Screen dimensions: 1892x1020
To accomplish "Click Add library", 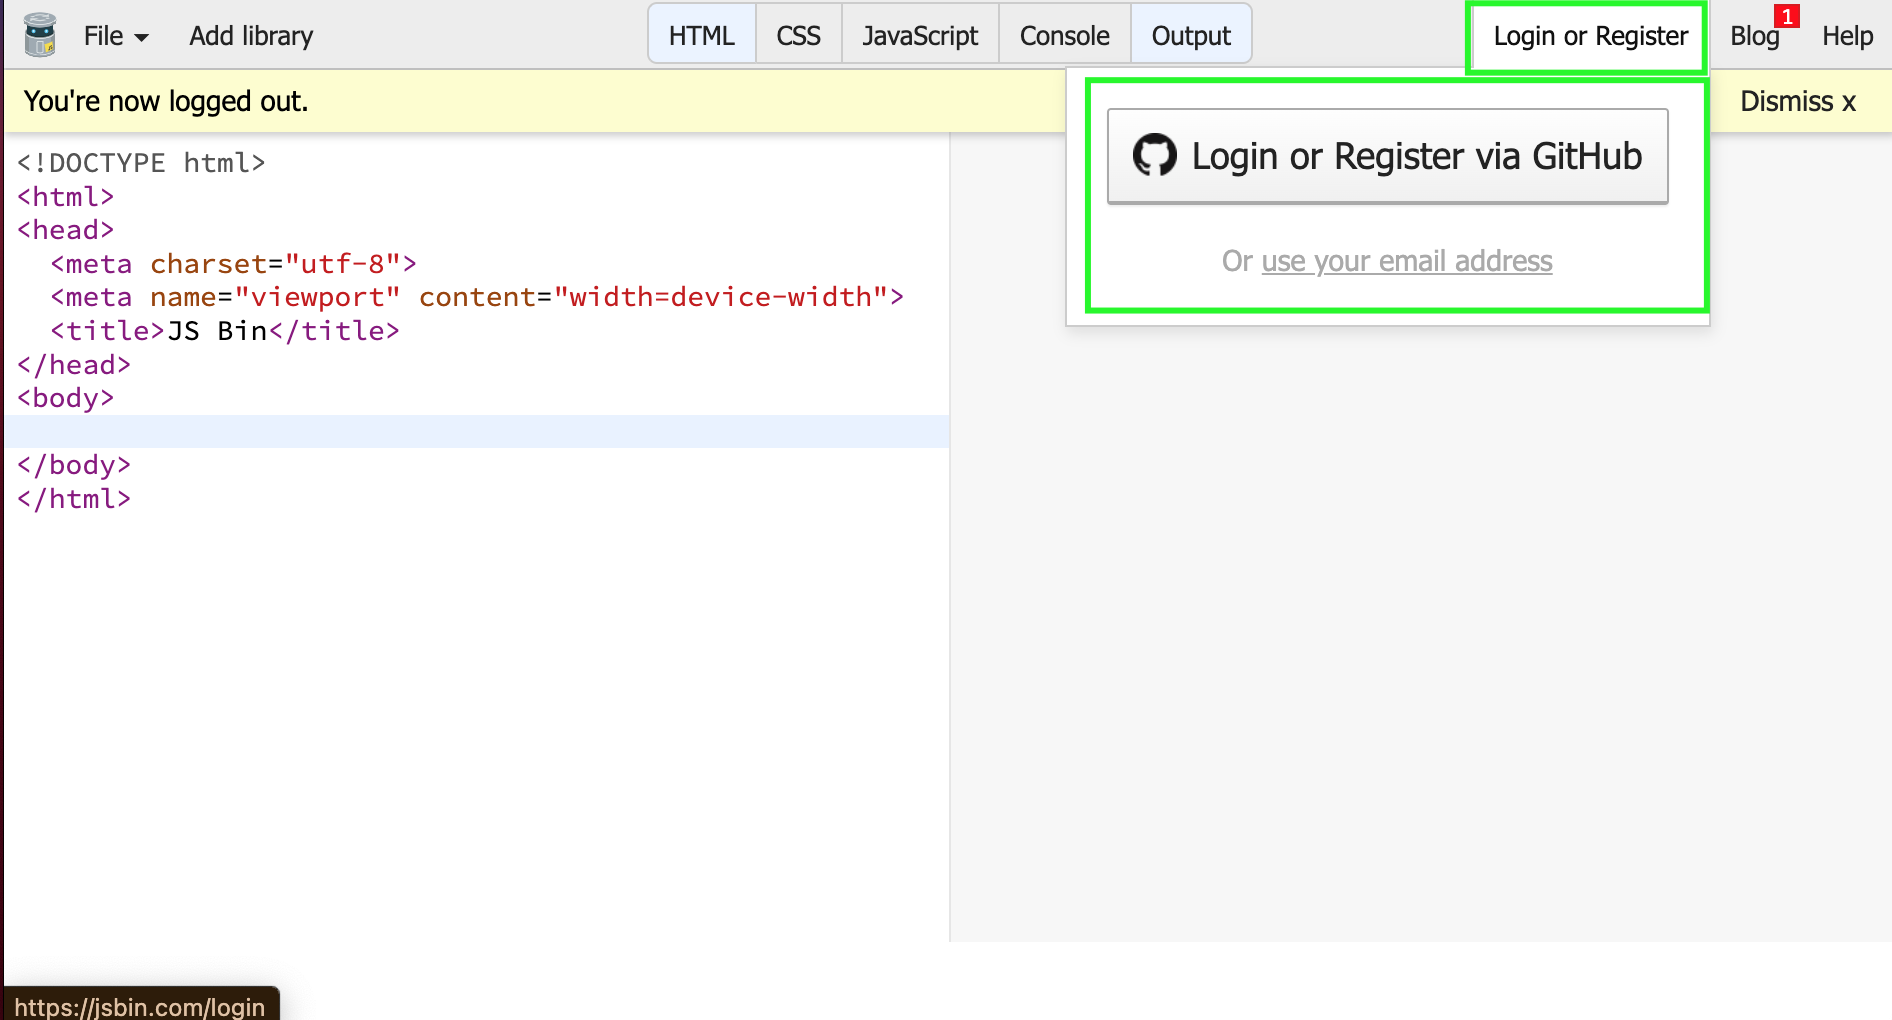I will 251,36.
